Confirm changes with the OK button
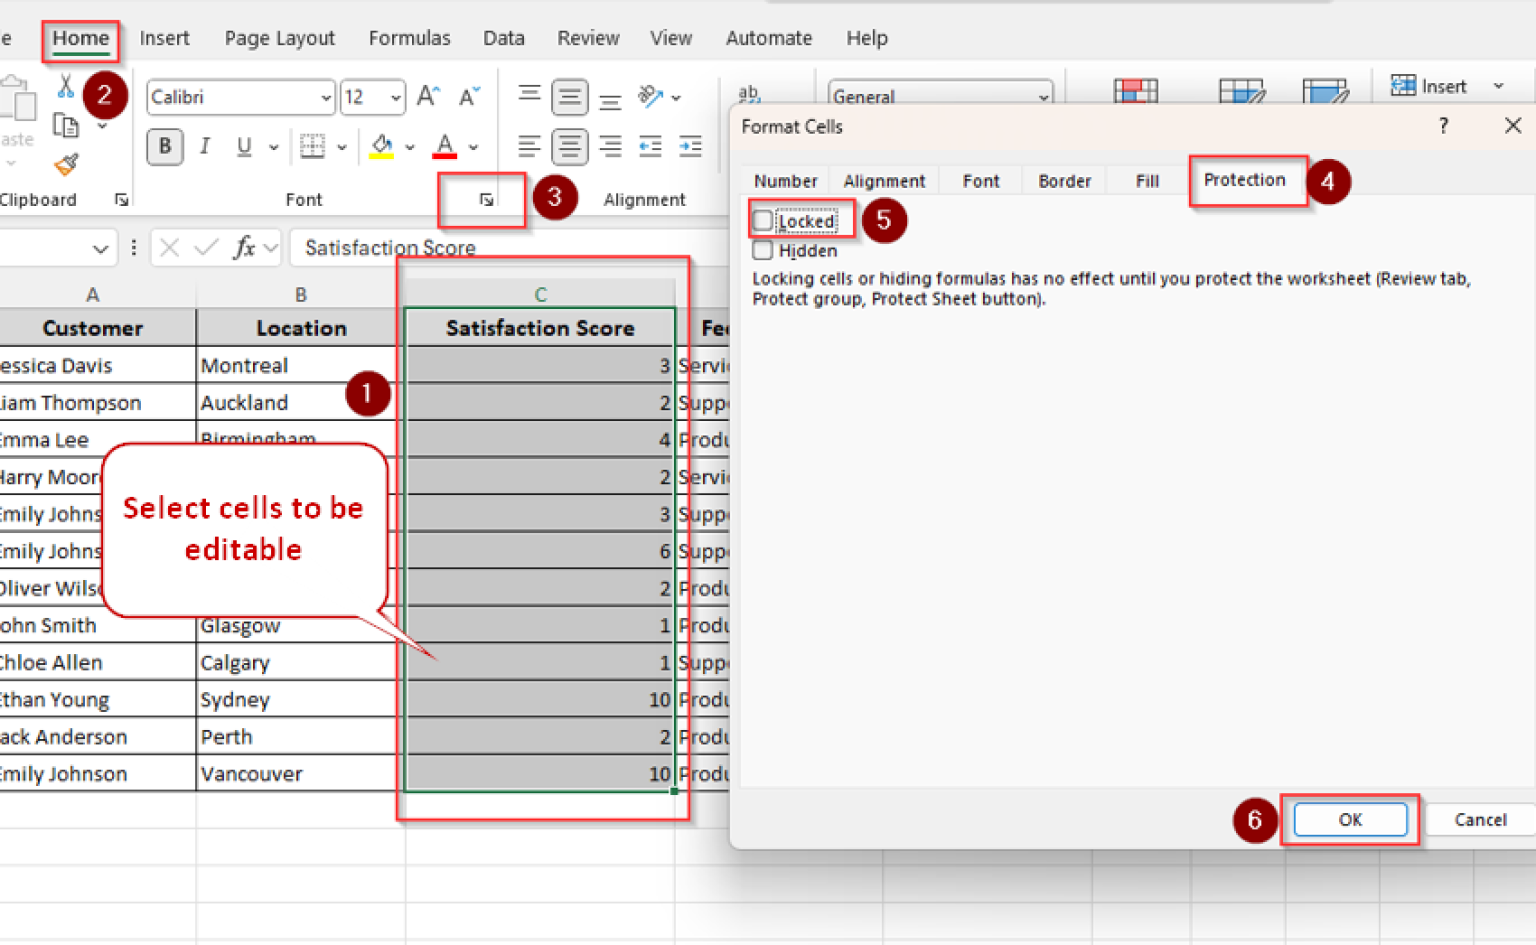This screenshot has height=945, width=1536. 1350,819
